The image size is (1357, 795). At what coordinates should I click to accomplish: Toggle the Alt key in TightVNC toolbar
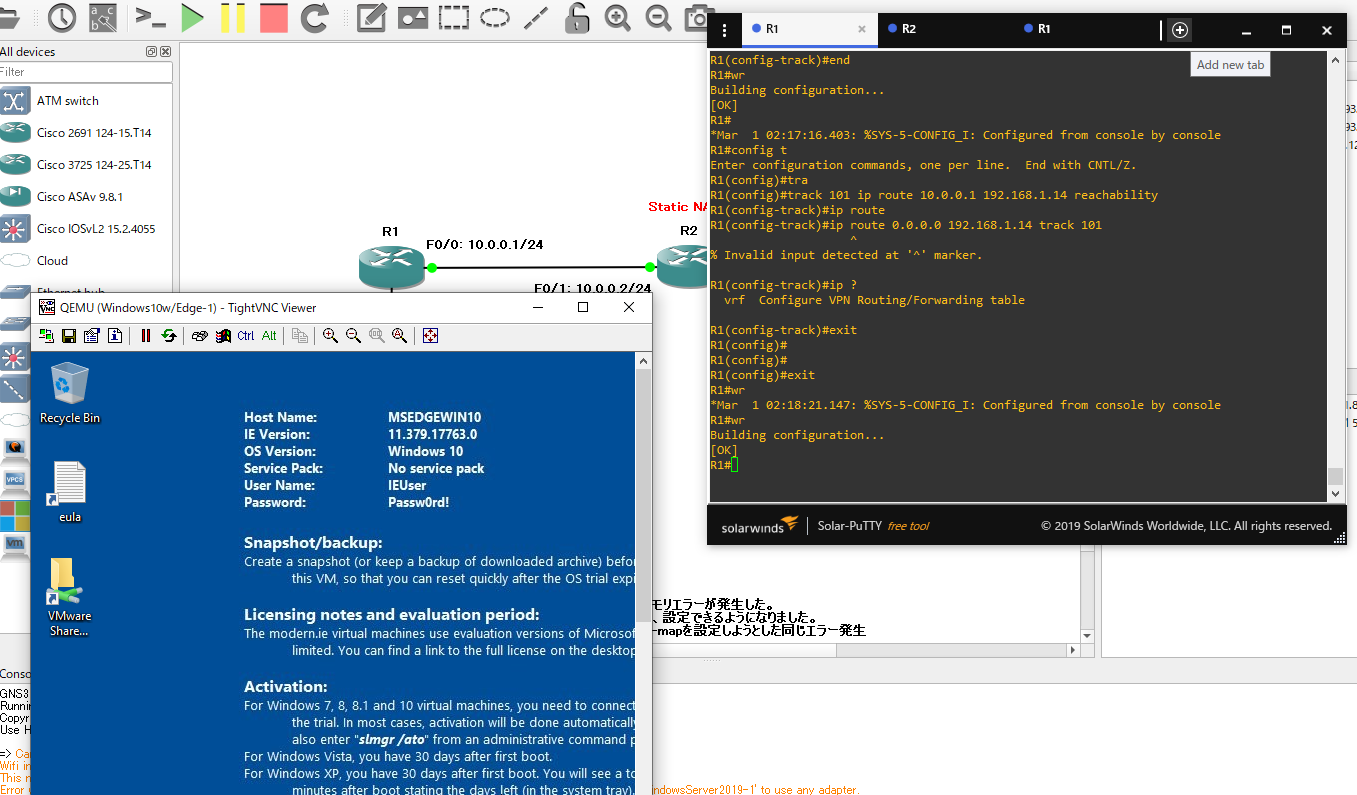[x=269, y=336]
